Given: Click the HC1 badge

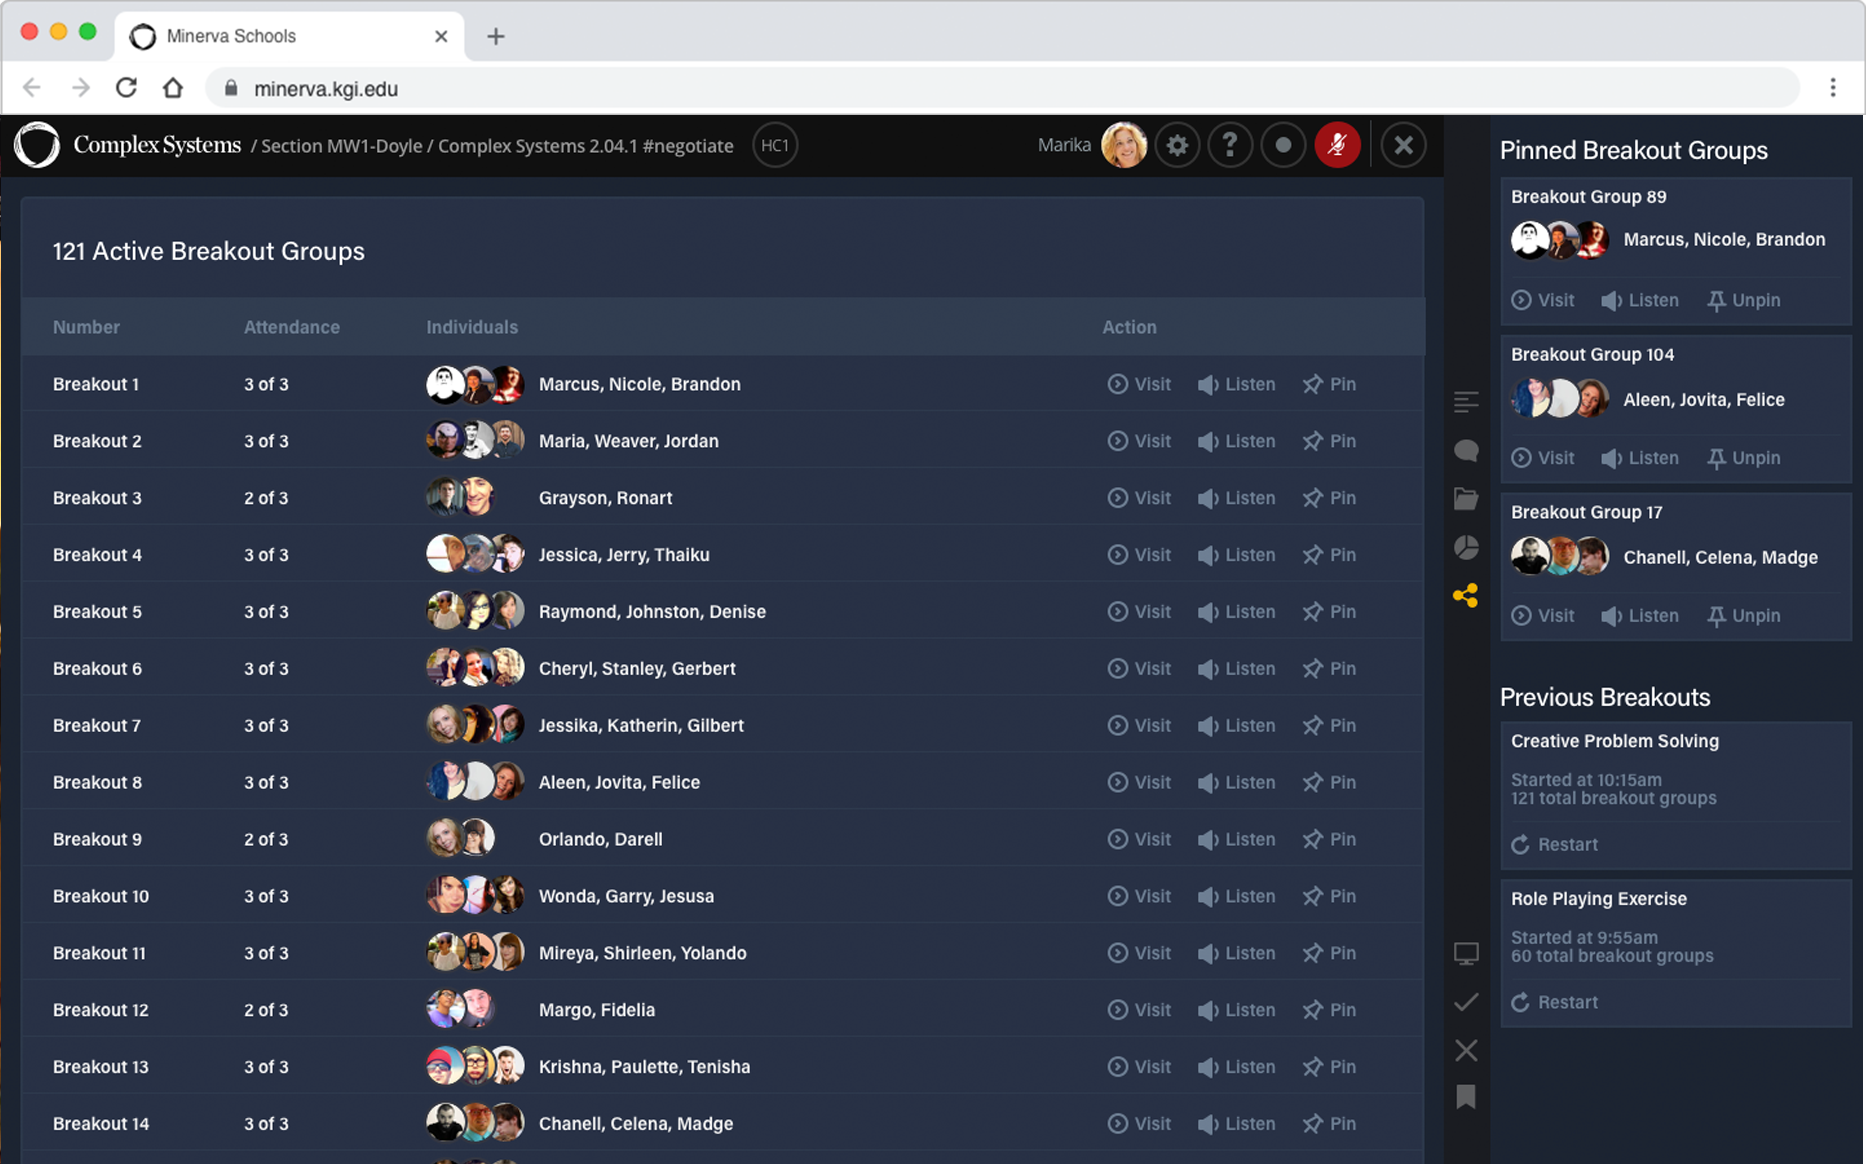Looking at the screenshot, I should pyautogui.click(x=774, y=145).
